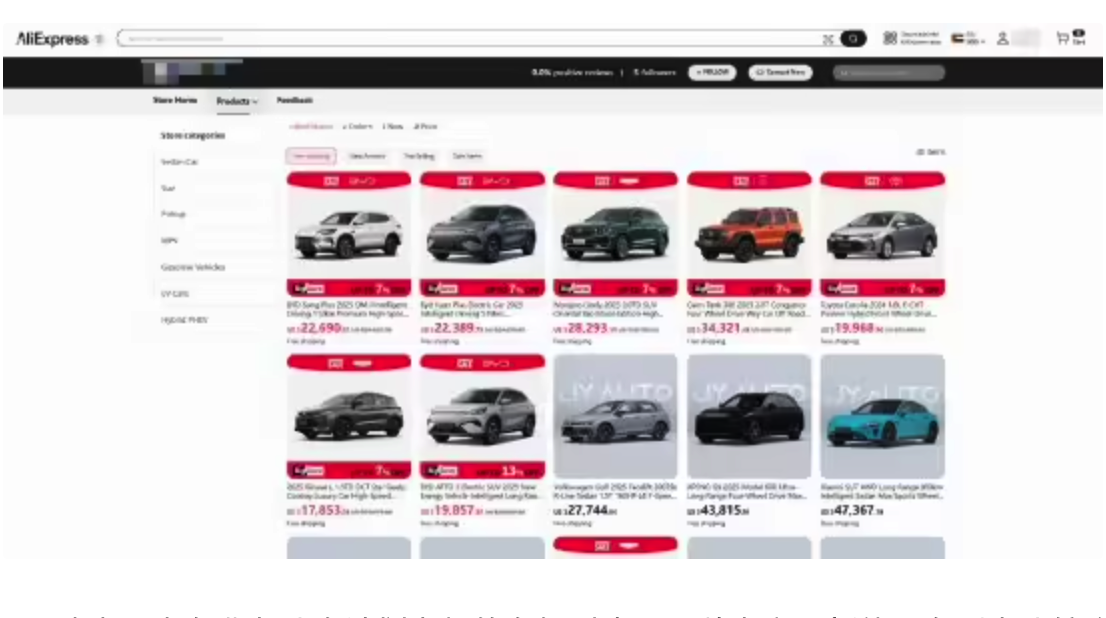The width and height of the screenshot is (1106, 618).
Task: Toggle the second filter chip after Free shipping
Action: pyautogui.click(x=367, y=156)
